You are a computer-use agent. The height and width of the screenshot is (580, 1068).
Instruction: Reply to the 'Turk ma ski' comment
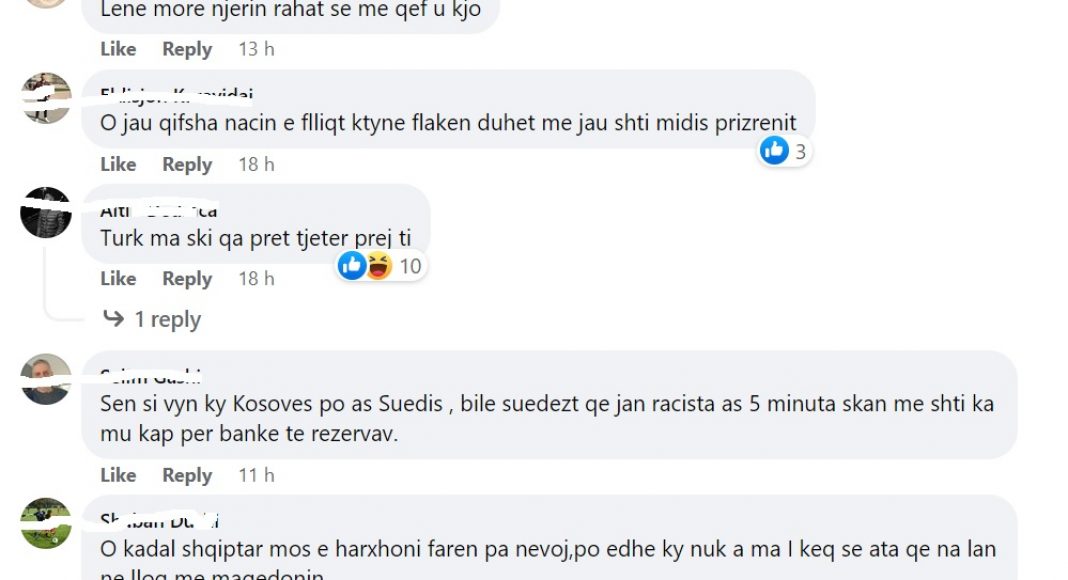pyautogui.click(x=187, y=279)
